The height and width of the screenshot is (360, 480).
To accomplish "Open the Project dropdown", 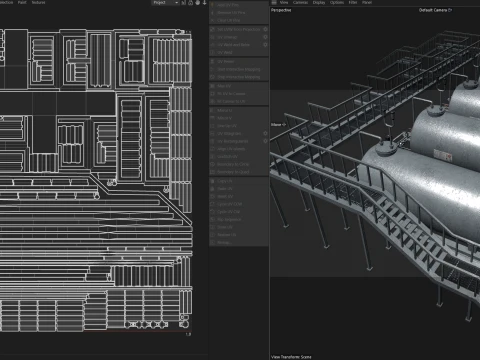I will [x=166, y=3].
